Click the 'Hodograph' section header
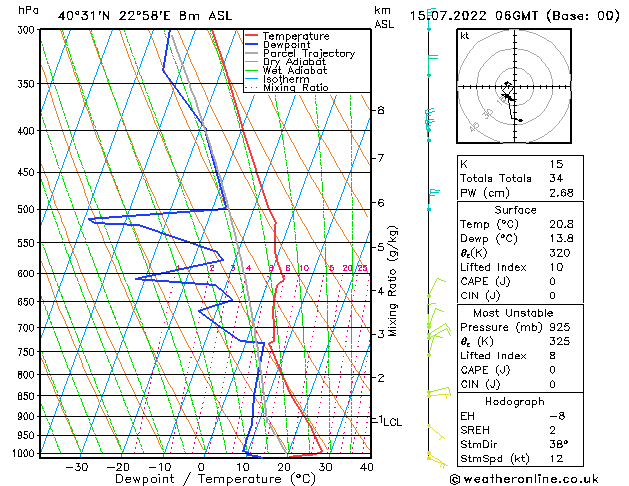 (515, 402)
